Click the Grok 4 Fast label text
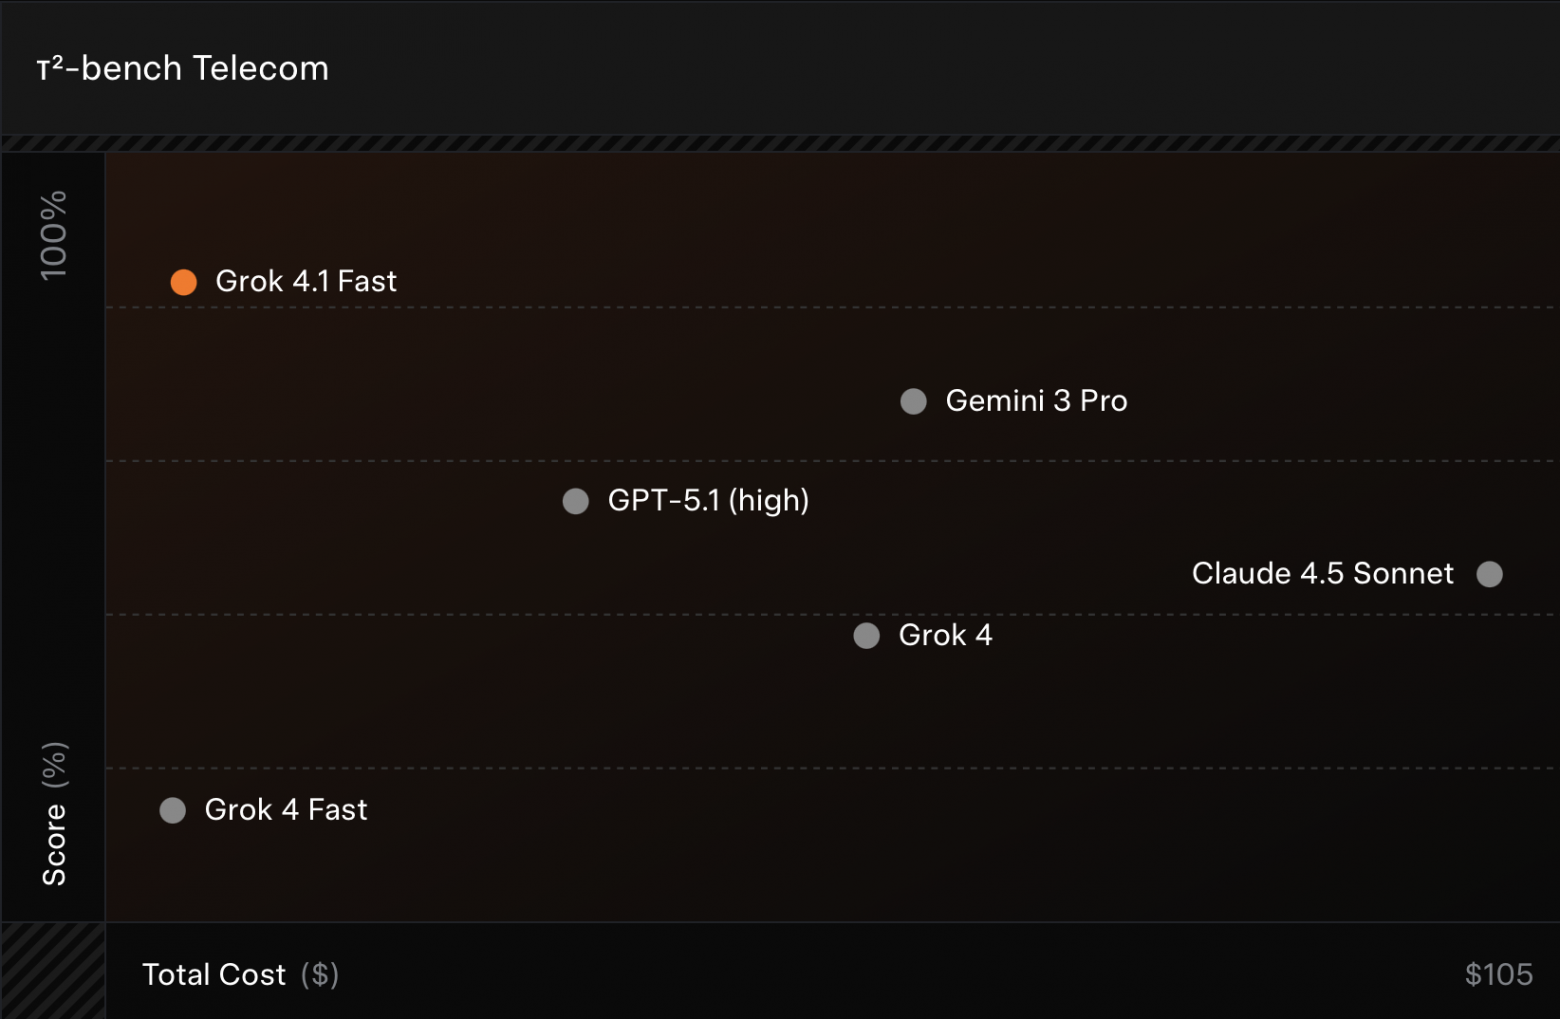1560x1019 pixels. coord(286,809)
